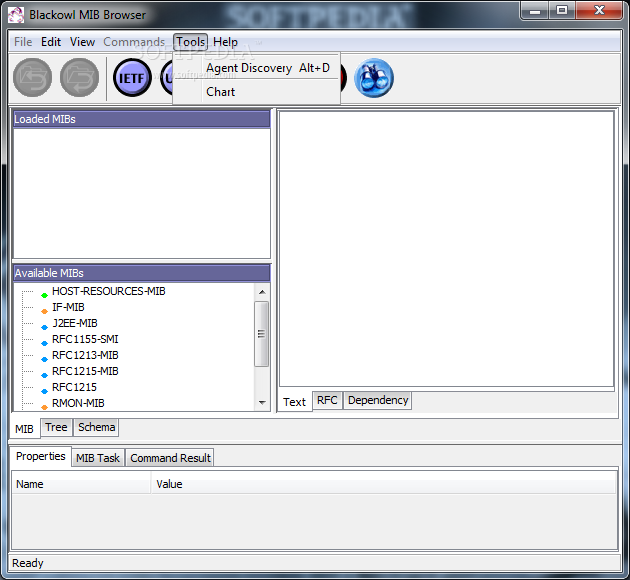The height and width of the screenshot is (580, 630).
Task: Select the Text tab
Action: (295, 402)
